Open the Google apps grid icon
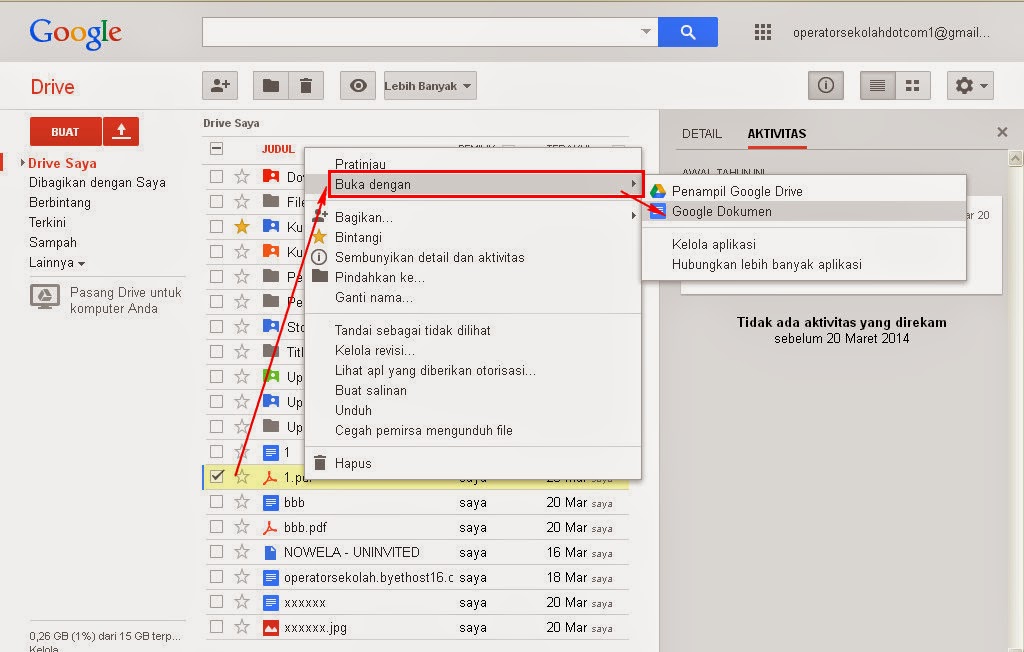The image size is (1024, 652). click(762, 31)
